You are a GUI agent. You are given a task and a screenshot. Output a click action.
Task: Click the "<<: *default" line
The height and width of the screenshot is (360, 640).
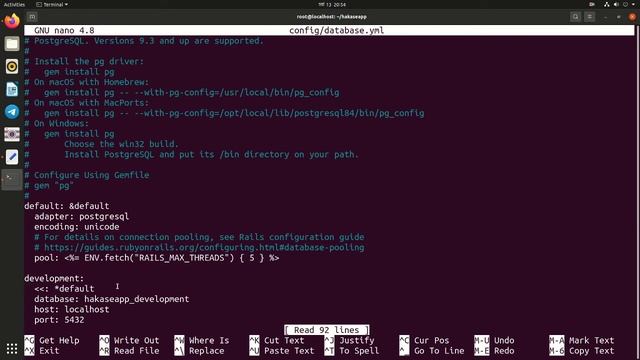coord(64,289)
